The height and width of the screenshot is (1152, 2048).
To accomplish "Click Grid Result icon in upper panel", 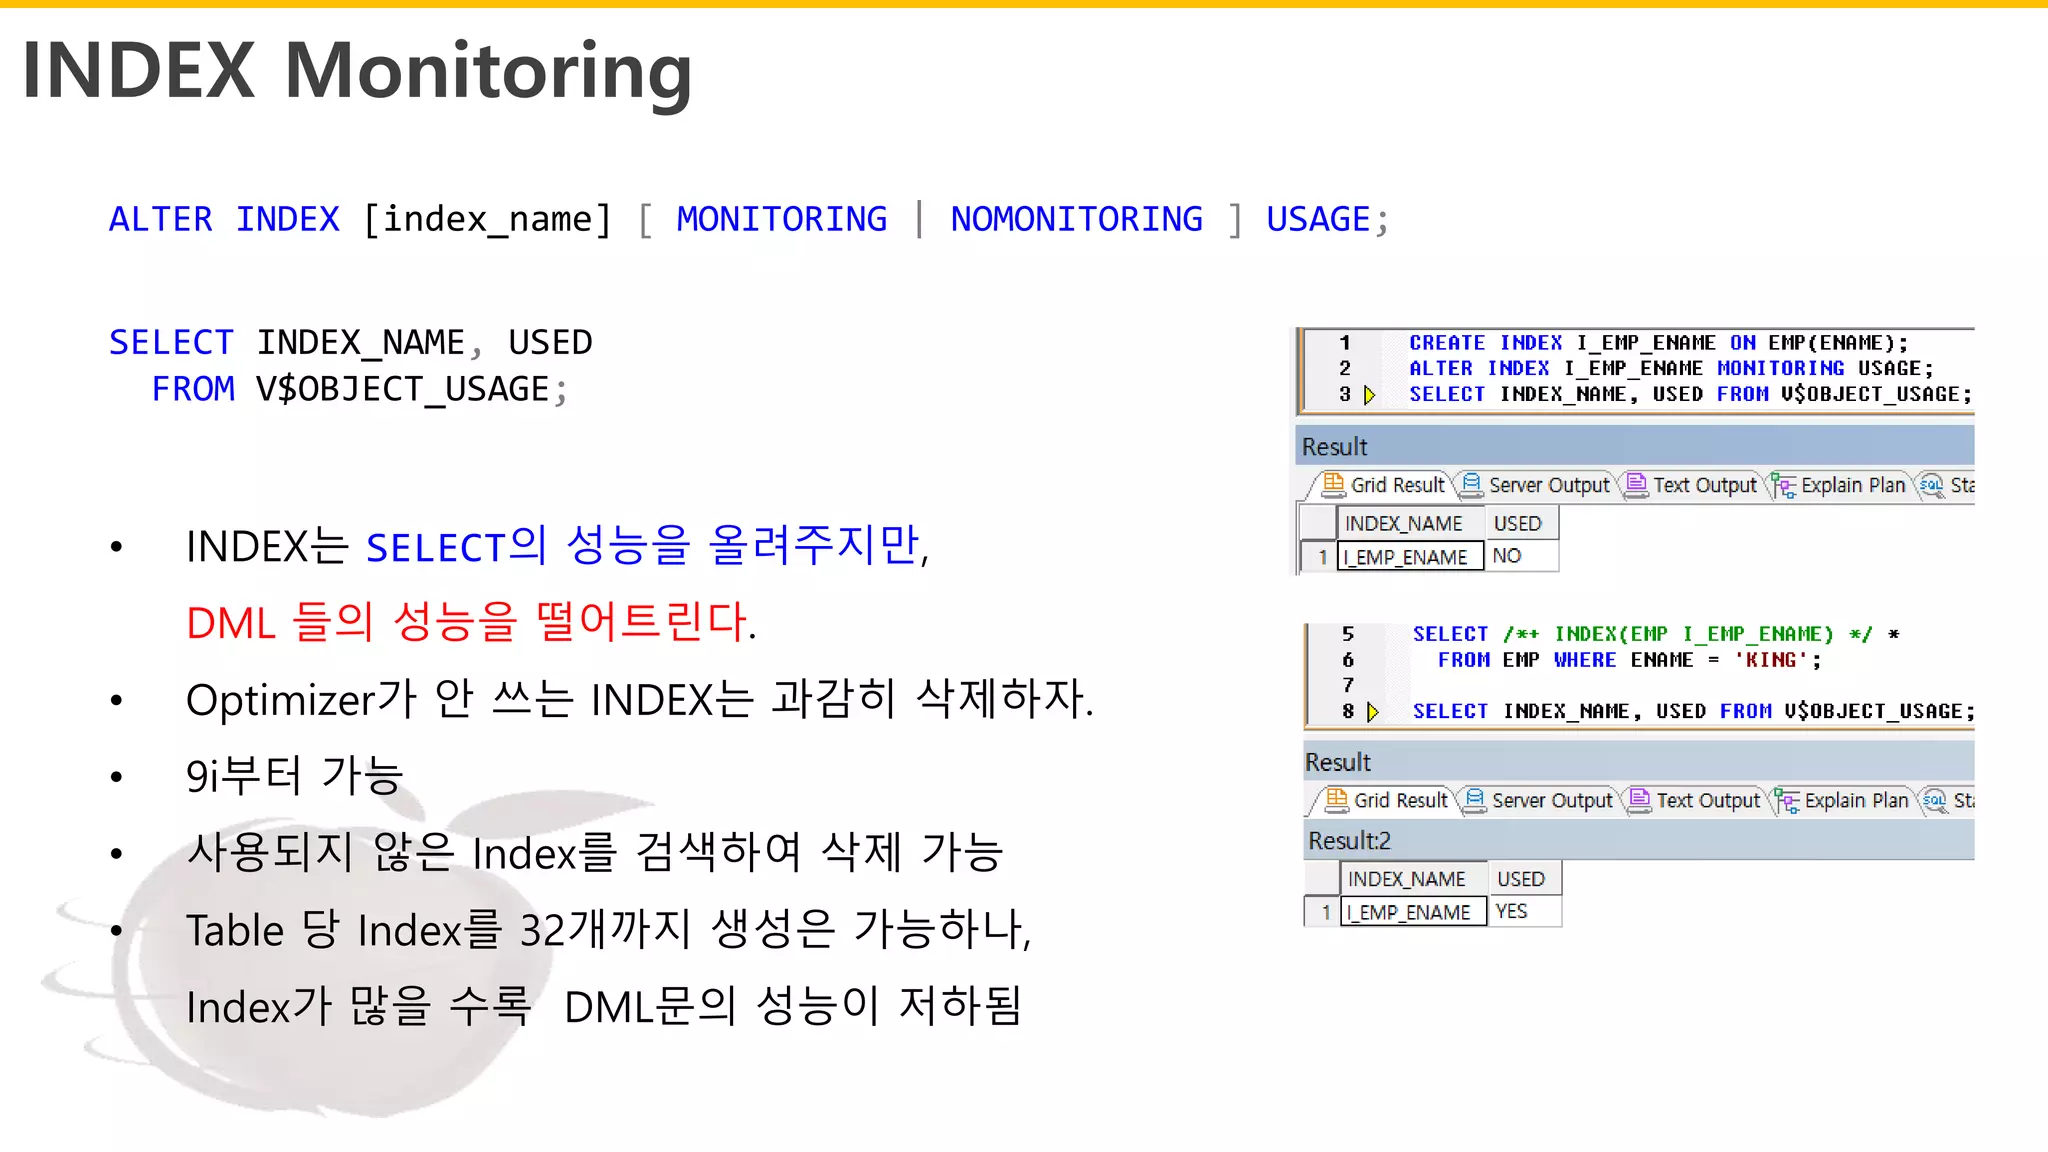I will coord(1334,484).
